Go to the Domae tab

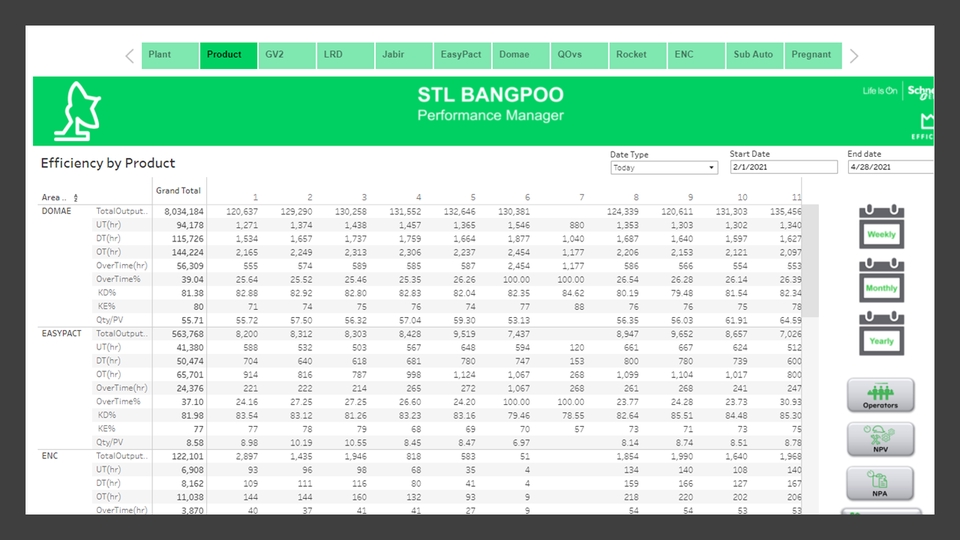(521, 55)
